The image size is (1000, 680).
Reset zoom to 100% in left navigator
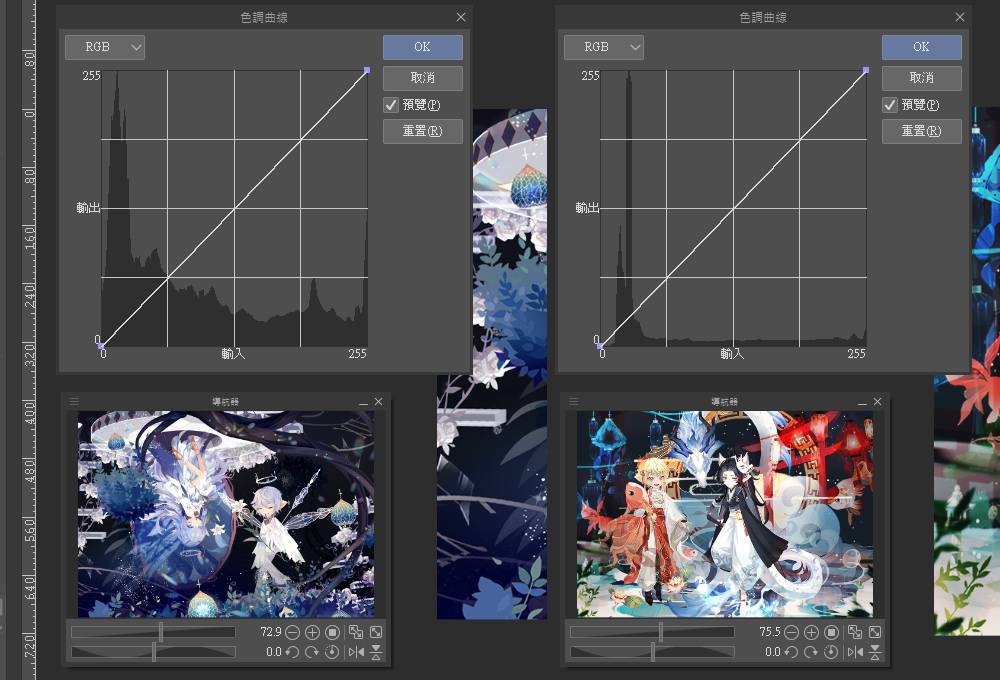pos(332,632)
